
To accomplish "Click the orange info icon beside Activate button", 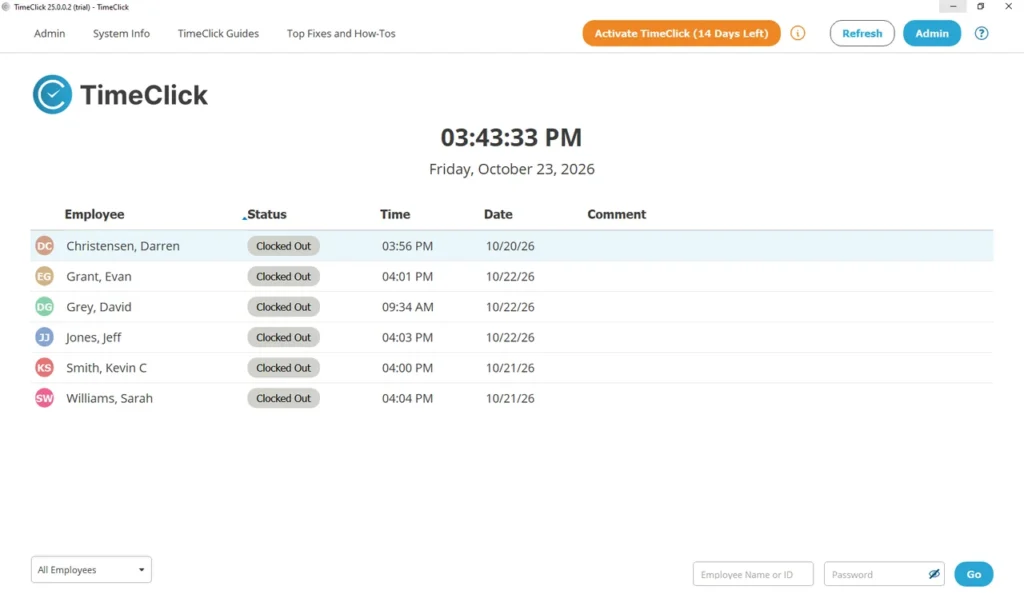I will (797, 33).
